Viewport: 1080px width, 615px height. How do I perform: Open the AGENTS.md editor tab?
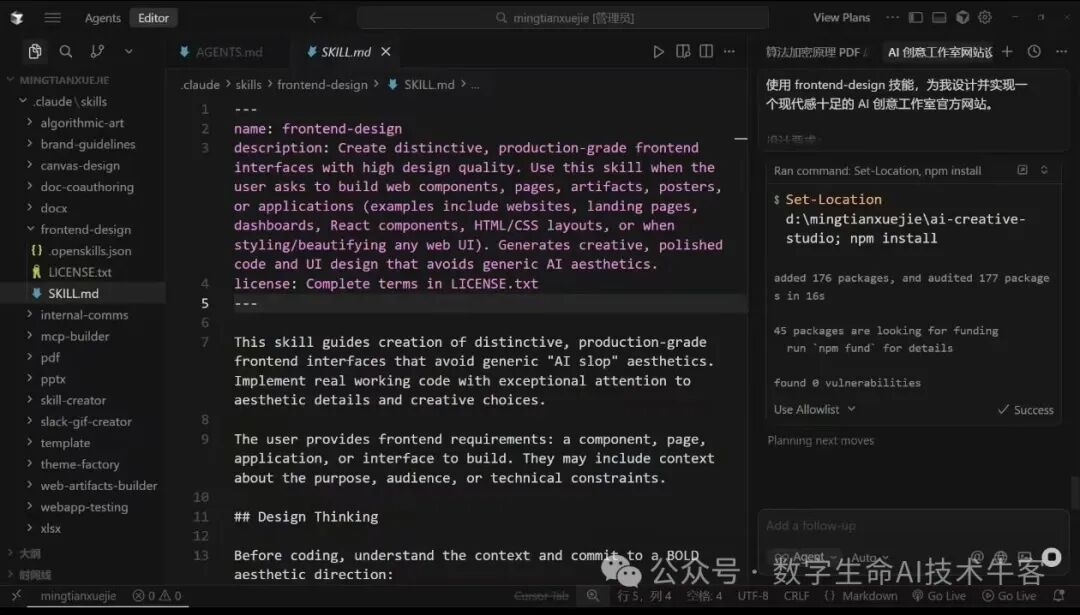pos(220,52)
